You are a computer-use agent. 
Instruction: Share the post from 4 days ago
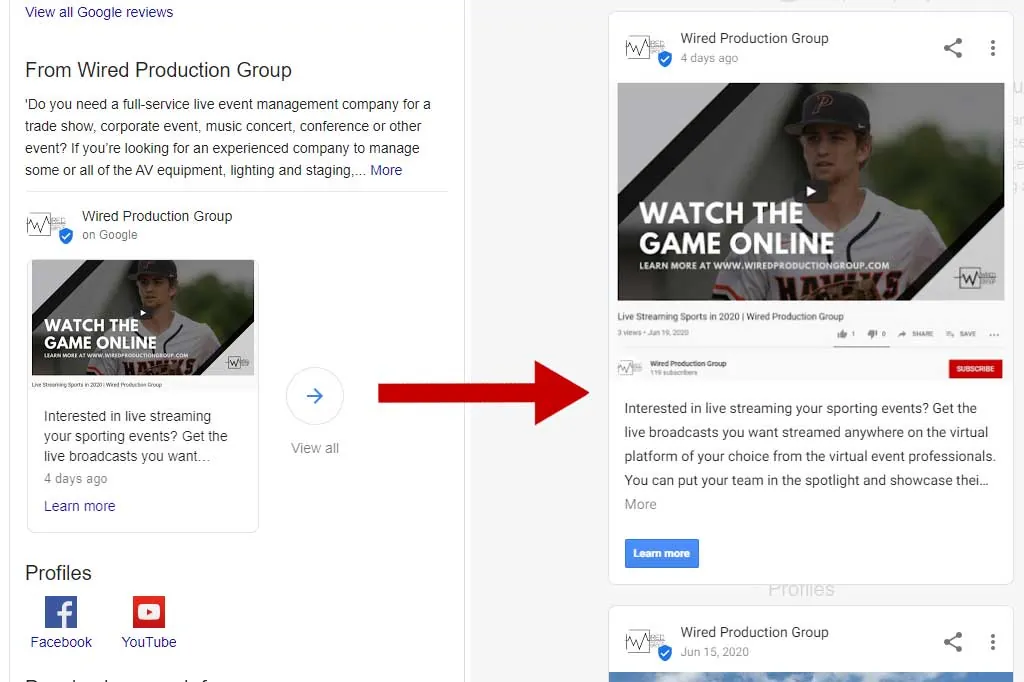coord(953,48)
